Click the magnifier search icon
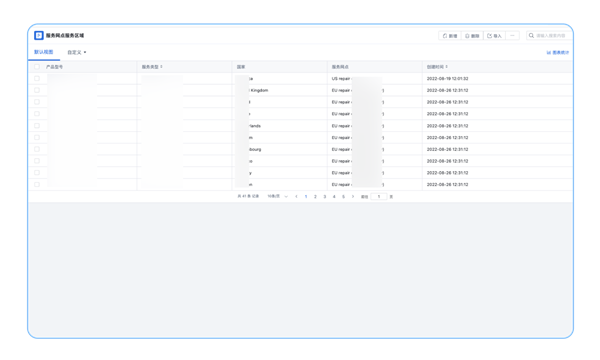 click(x=531, y=36)
